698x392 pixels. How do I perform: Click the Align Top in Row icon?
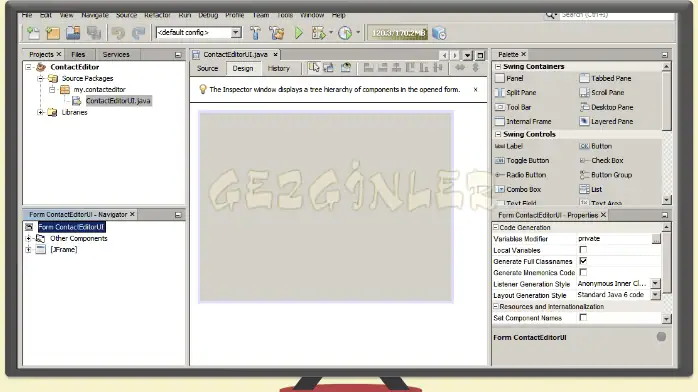coord(410,68)
